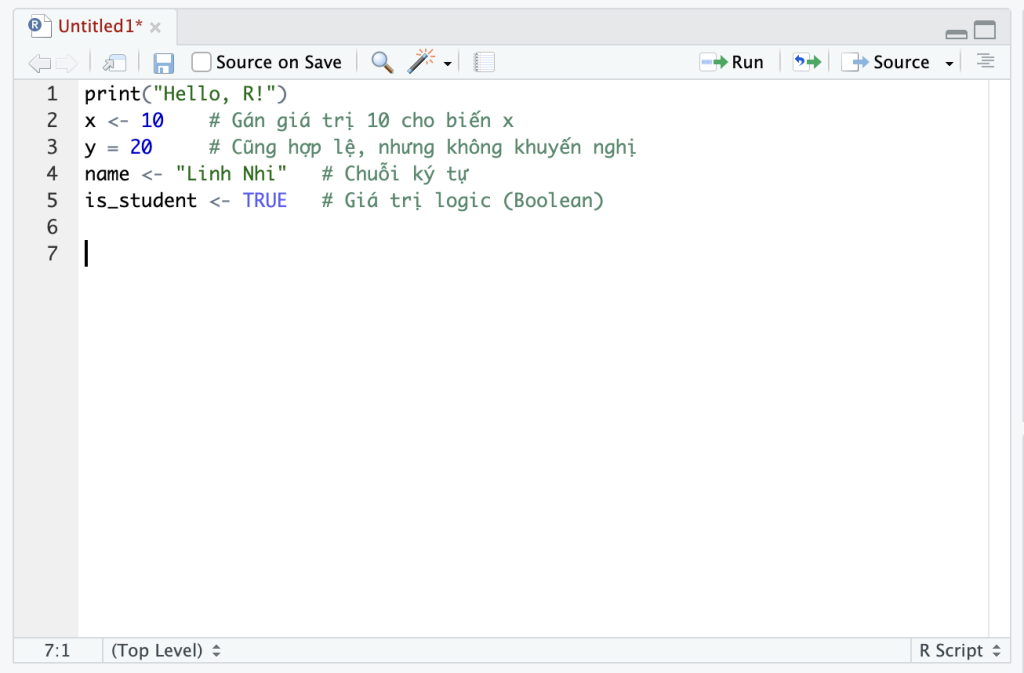1024x673 pixels.
Task: Click line number 4 in the gutter
Action: [52, 174]
